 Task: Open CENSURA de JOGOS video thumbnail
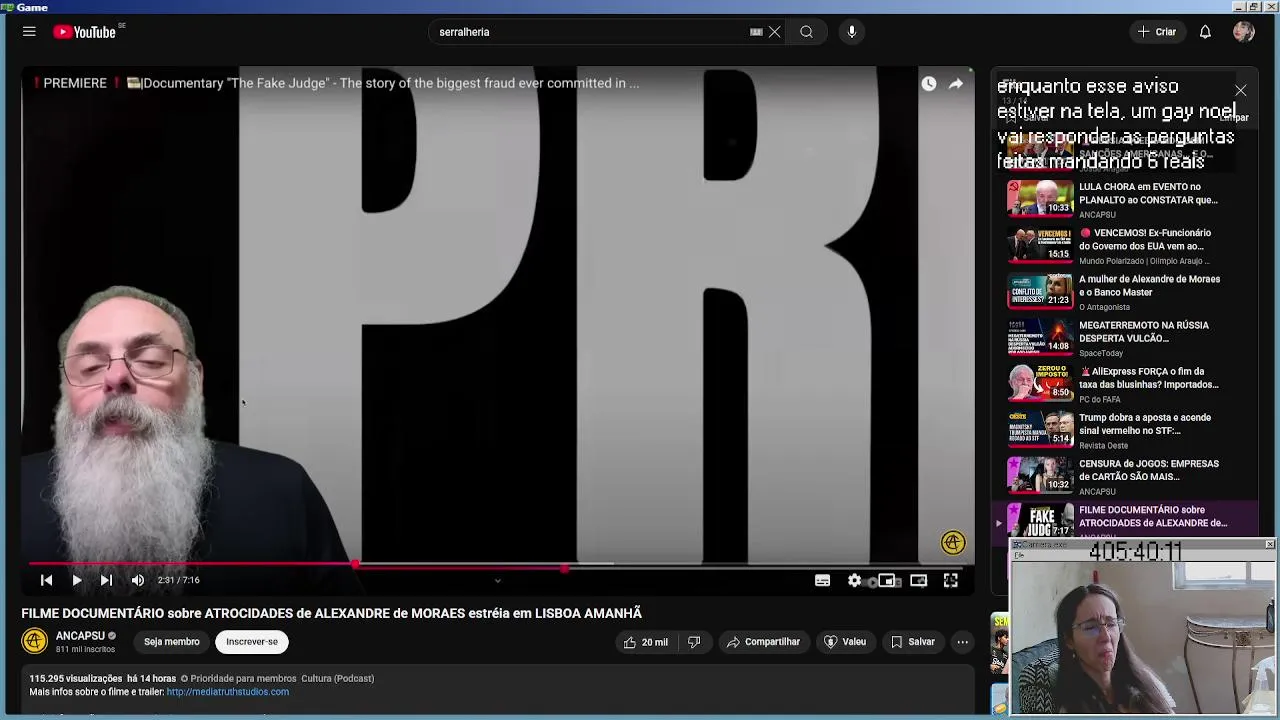(x=1040, y=474)
